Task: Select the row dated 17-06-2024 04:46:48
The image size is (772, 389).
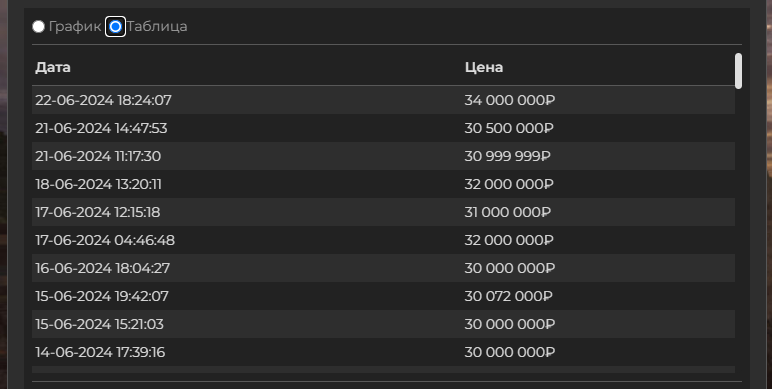Action: pyautogui.click(x=384, y=241)
